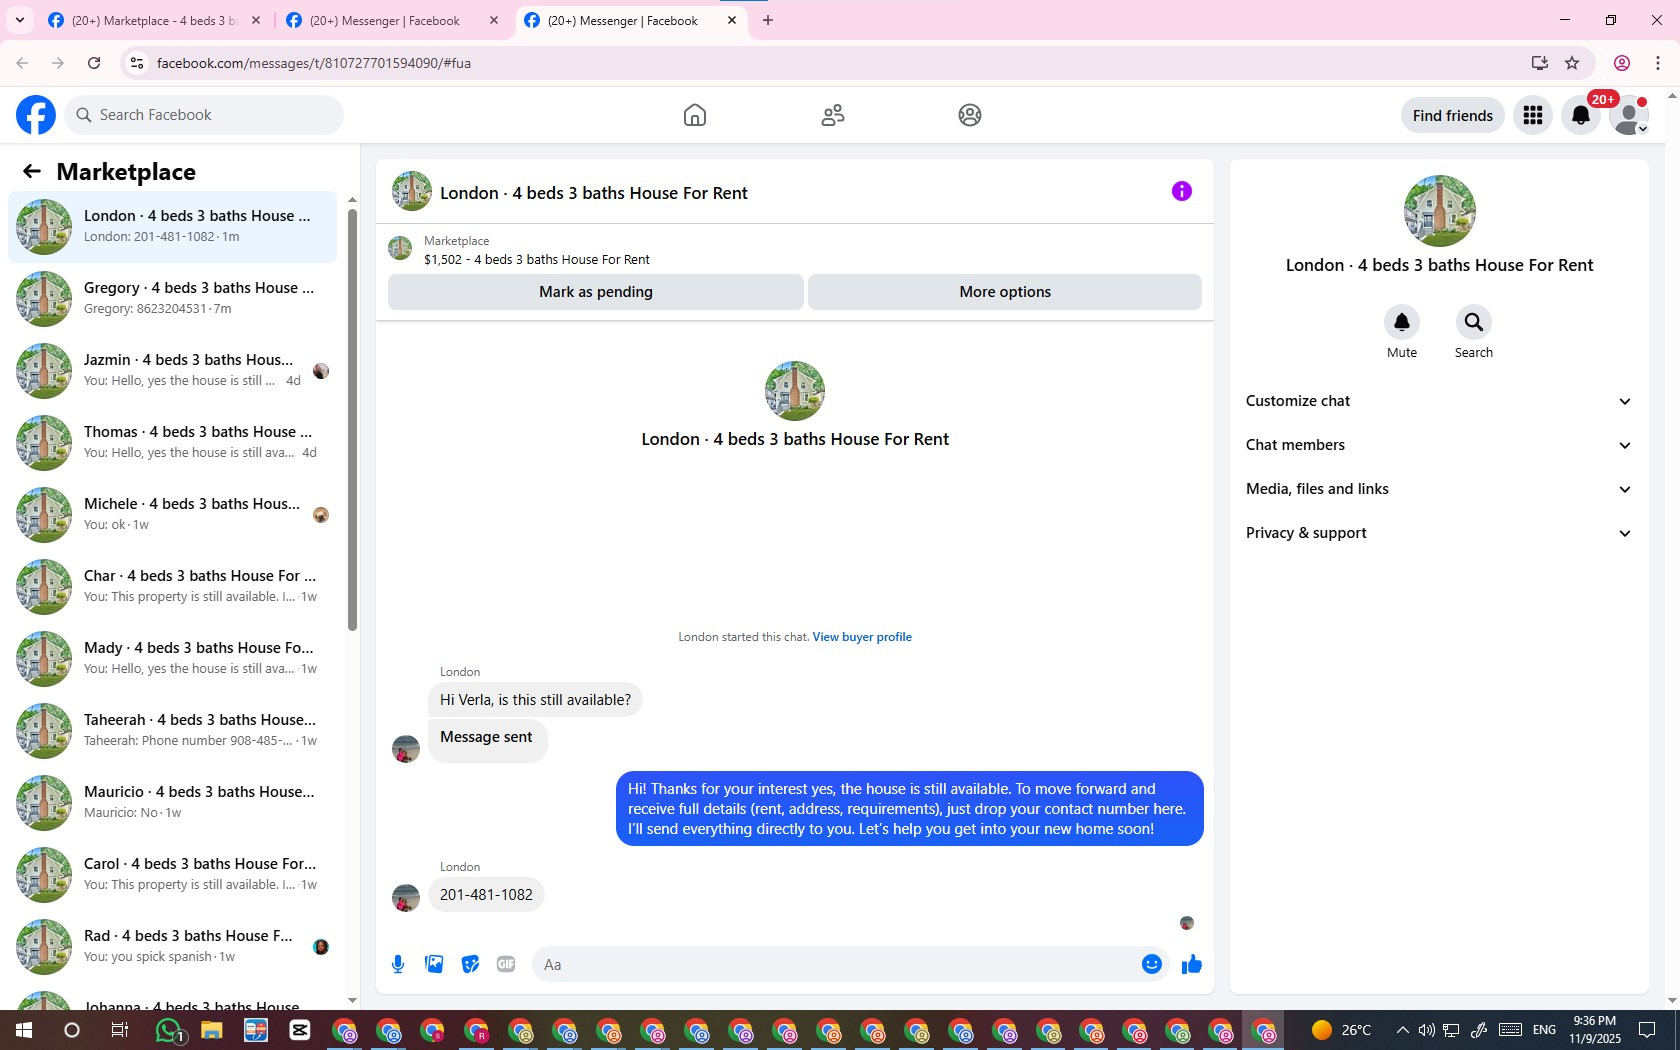Switch to the Marketplace browser tab
This screenshot has height=1050, width=1680.
155,20
